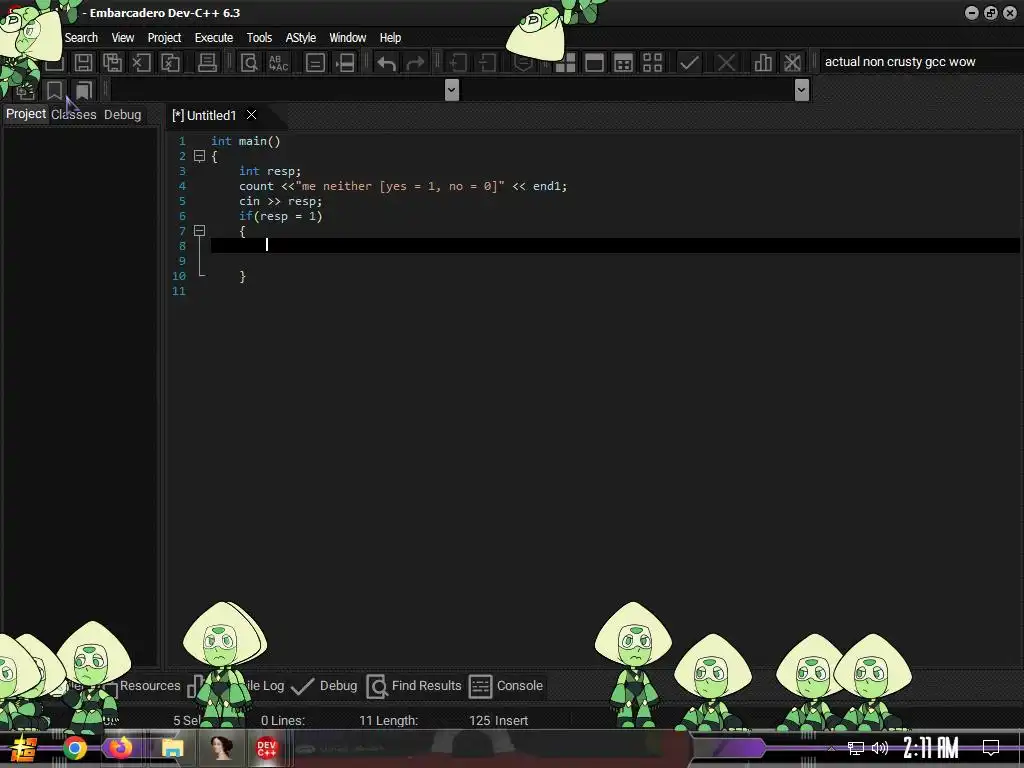This screenshot has height=768, width=1024.
Task: Click the '125 Insert' status bar entry
Action: 498,720
